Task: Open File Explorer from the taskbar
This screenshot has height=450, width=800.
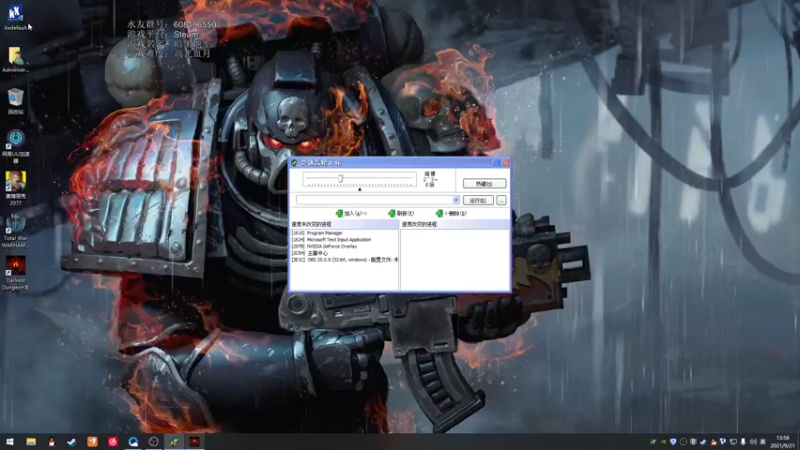Action: [x=31, y=442]
